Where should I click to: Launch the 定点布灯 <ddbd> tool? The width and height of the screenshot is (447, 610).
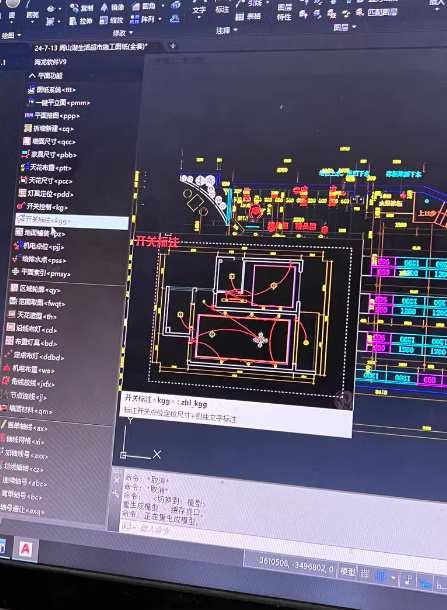click(34, 356)
